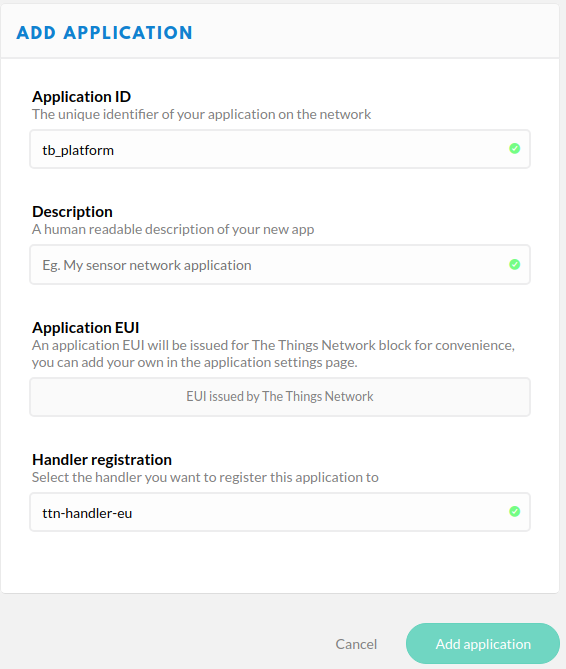Click the Description input field
This screenshot has width=566, height=669.
tap(280, 265)
